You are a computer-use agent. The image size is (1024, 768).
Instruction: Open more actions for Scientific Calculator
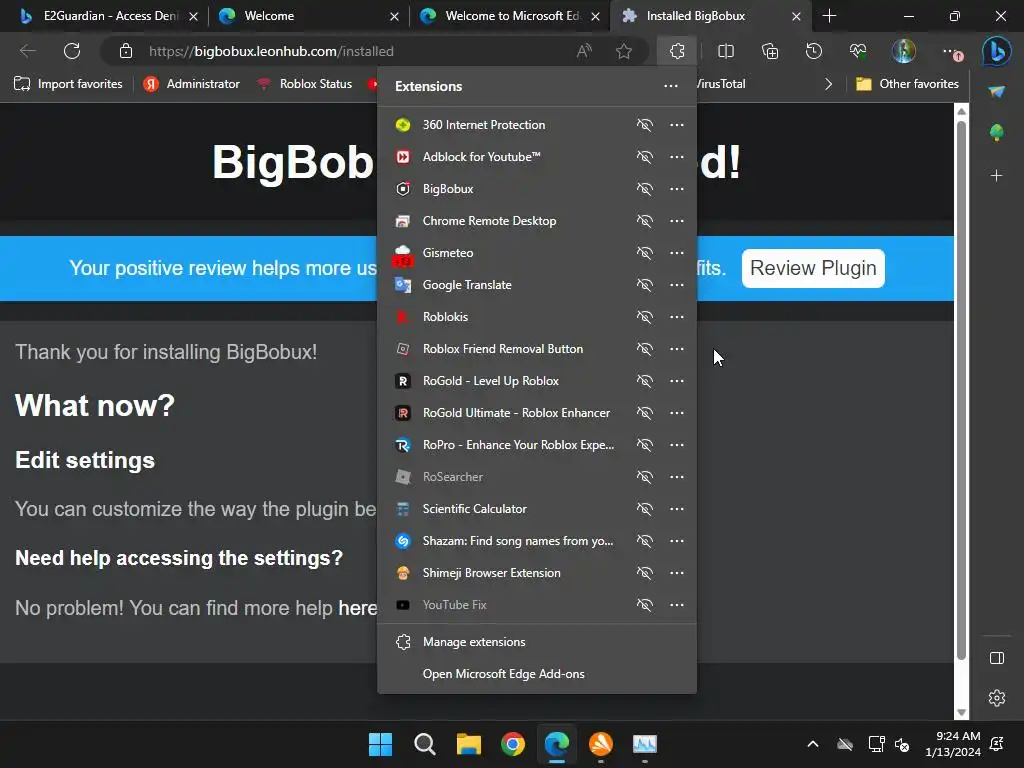(677, 509)
